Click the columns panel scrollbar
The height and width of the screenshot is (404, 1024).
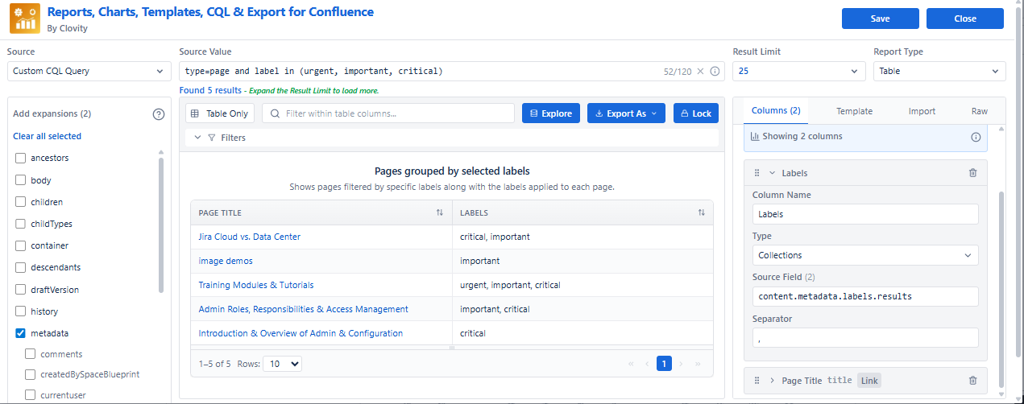(x=1003, y=289)
